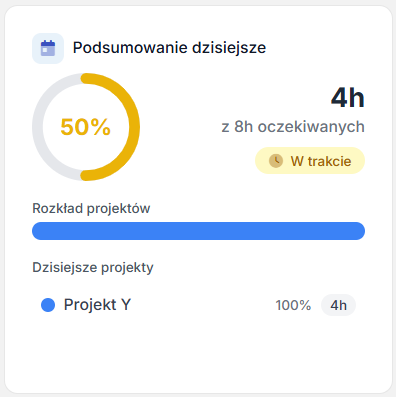Image resolution: width=396 pixels, height=397 pixels.
Task: Click the blue dot next to Projekt Y
Action: 48,305
